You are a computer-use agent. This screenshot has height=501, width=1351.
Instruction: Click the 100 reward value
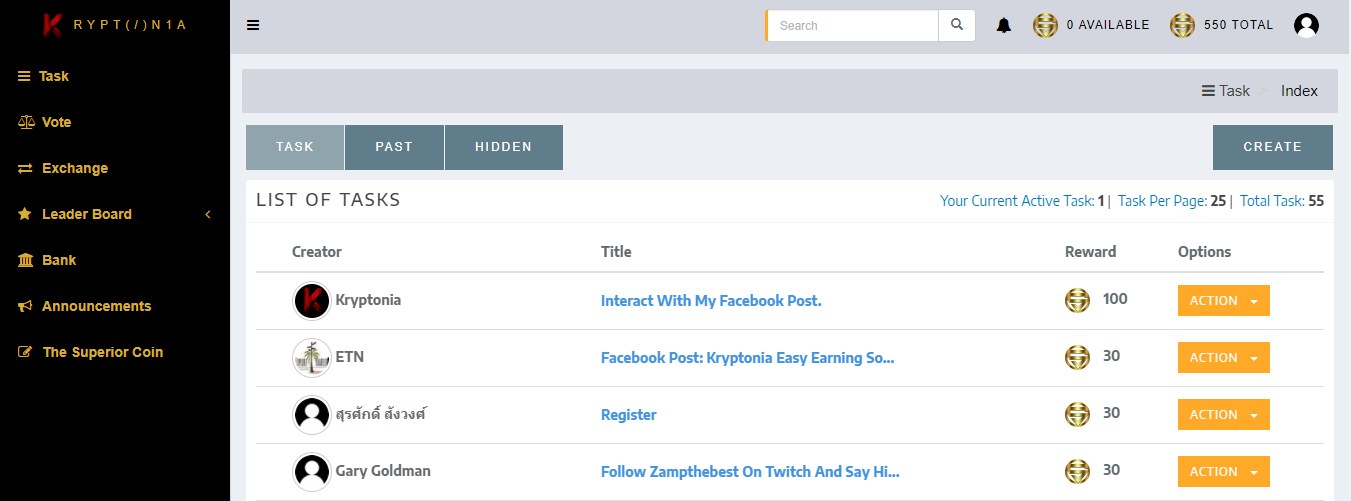[1115, 299]
